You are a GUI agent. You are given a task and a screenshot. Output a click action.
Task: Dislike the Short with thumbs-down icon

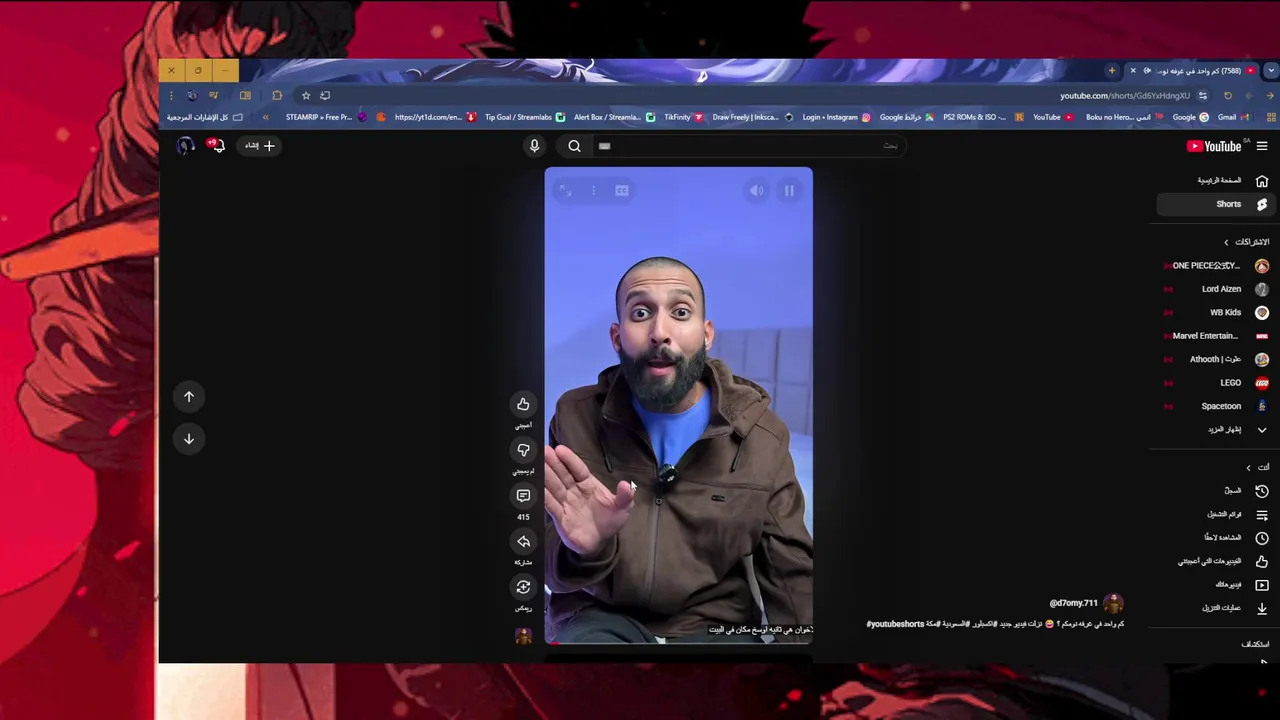(x=523, y=450)
